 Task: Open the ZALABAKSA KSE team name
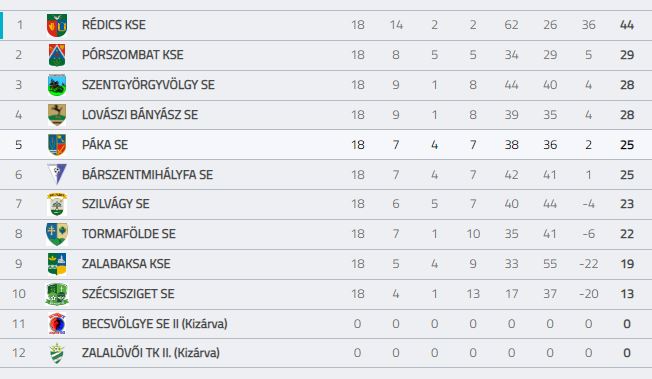click(x=126, y=264)
